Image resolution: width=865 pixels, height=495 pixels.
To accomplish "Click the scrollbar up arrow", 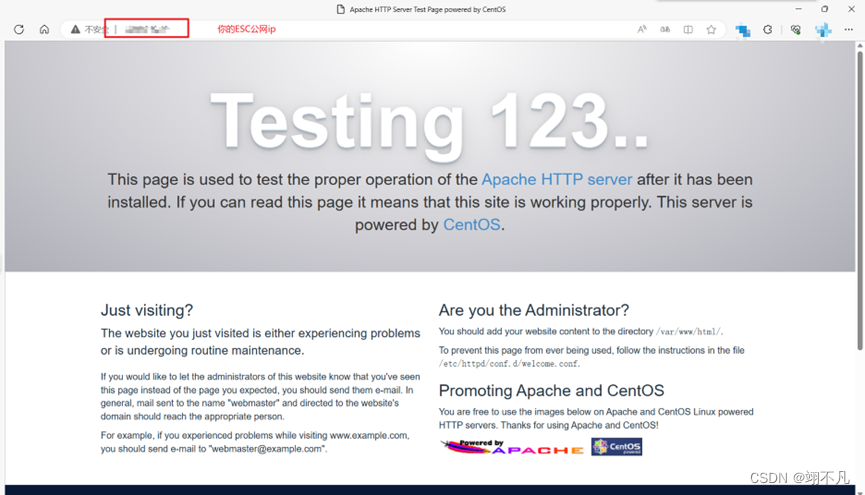I will pos(859,46).
